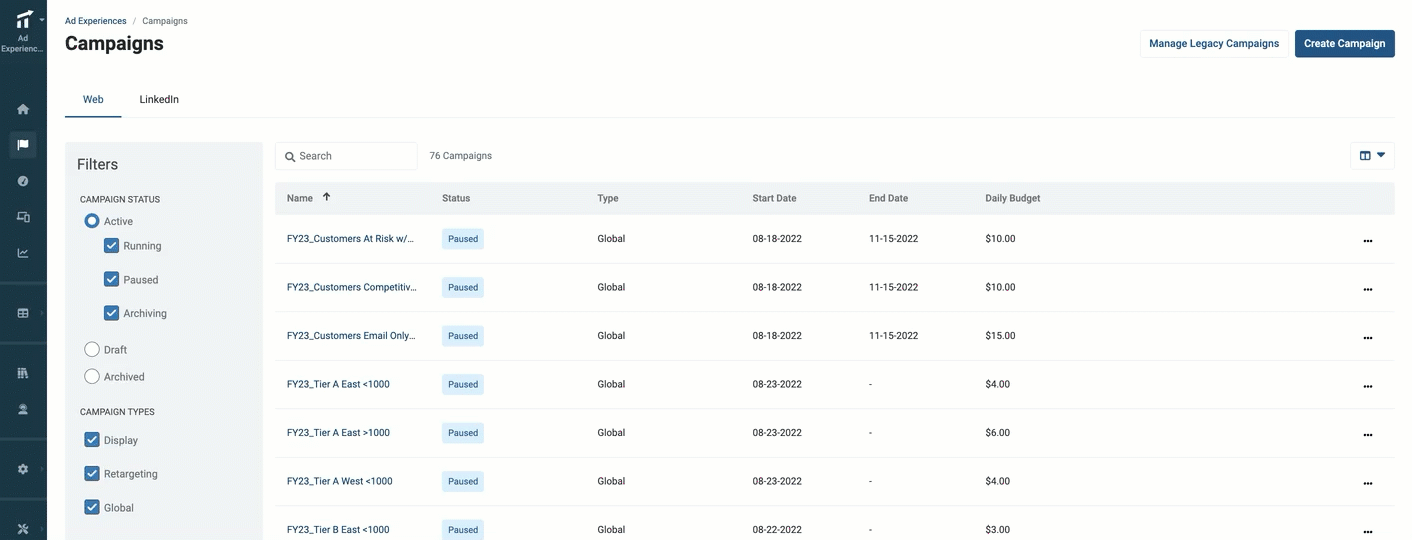Viewport: 1412px width, 540px height.
Task: Open FY23_Customers Competitive campaign link
Action: (351, 287)
